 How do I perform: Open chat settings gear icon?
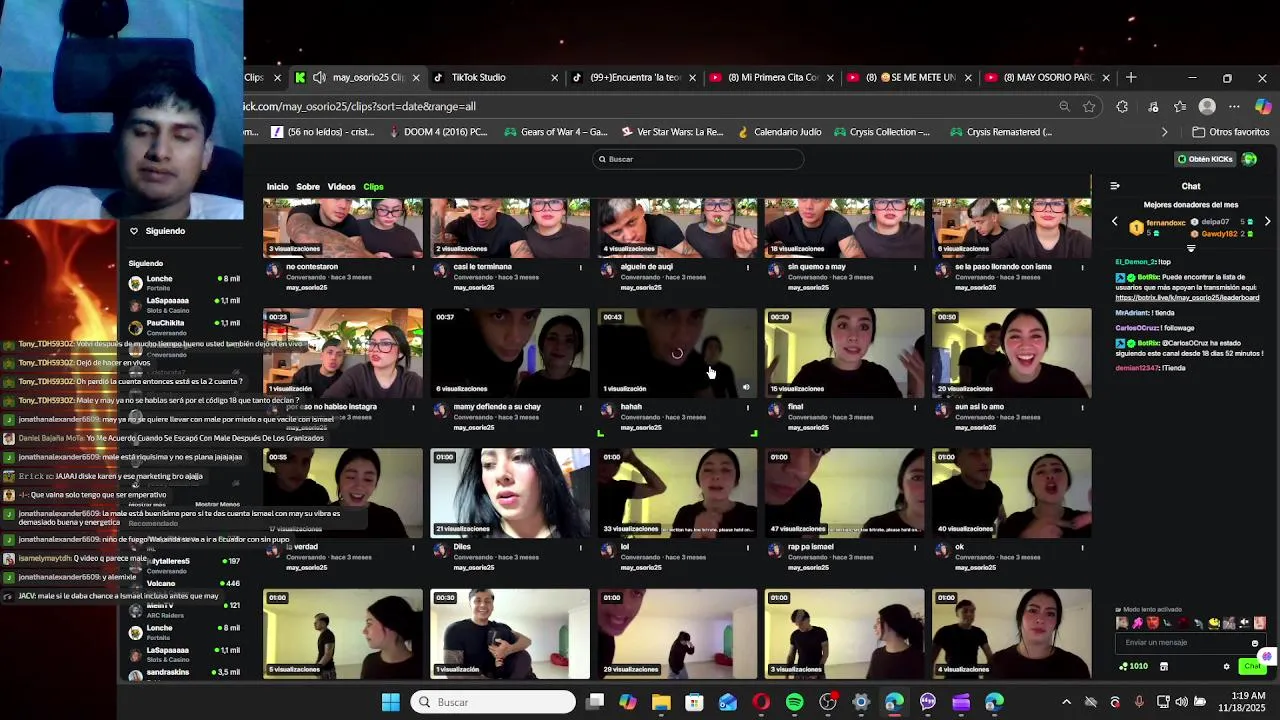[x=1226, y=666]
